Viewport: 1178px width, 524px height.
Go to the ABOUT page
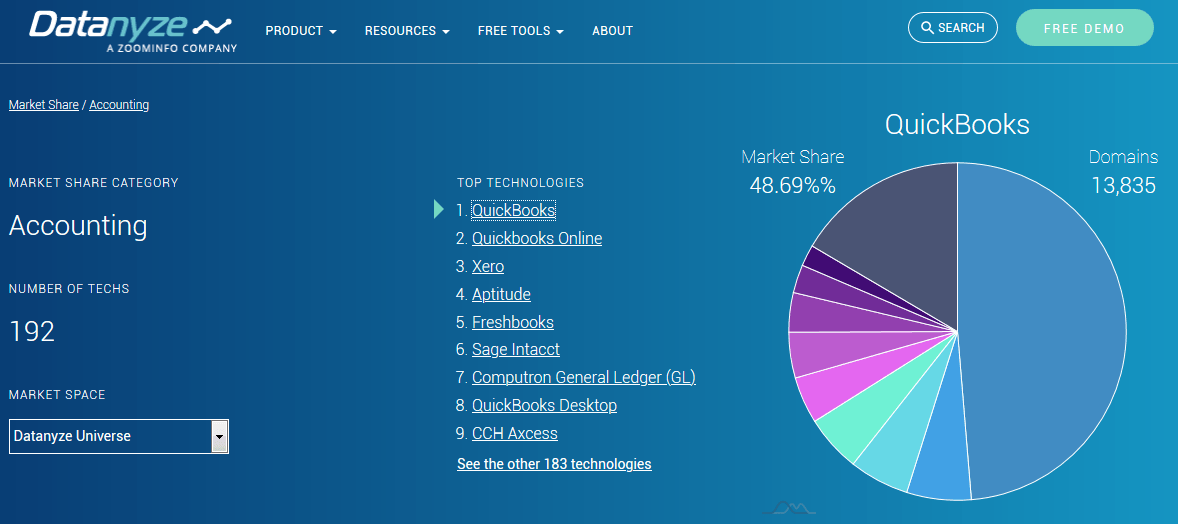tap(612, 31)
